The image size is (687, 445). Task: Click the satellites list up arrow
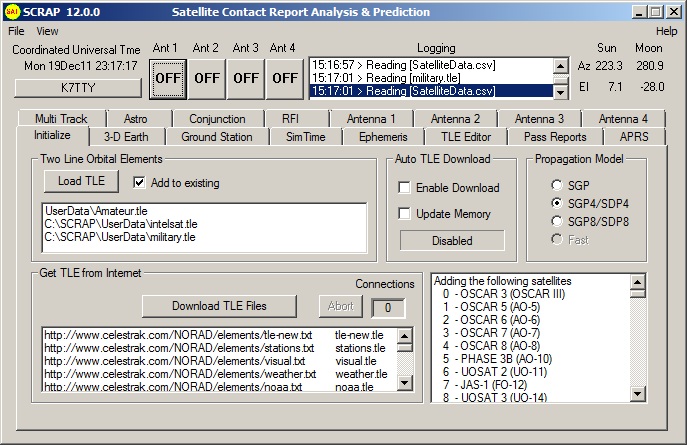[x=637, y=282]
